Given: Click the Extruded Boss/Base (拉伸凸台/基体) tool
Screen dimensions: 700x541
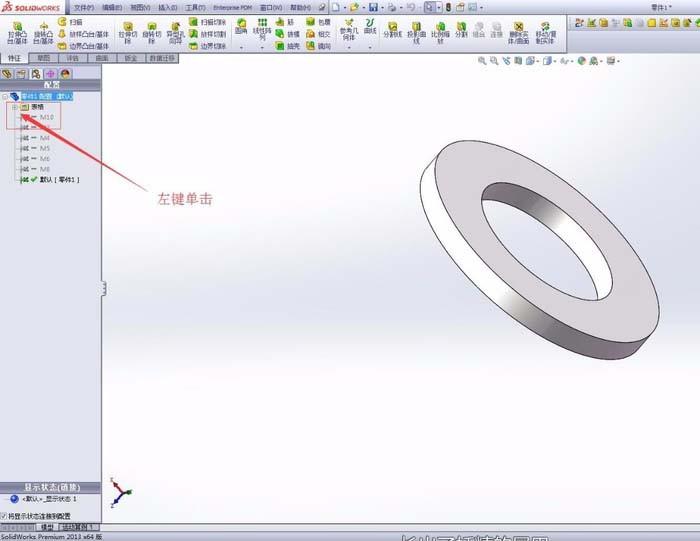Looking at the screenshot, I should pos(17,33).
